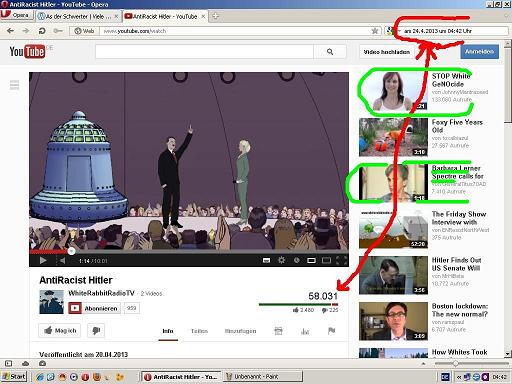The width and height of the screenshot is (512, 384).
Task: Click the Video hochladen button
Action: [387, 52]
